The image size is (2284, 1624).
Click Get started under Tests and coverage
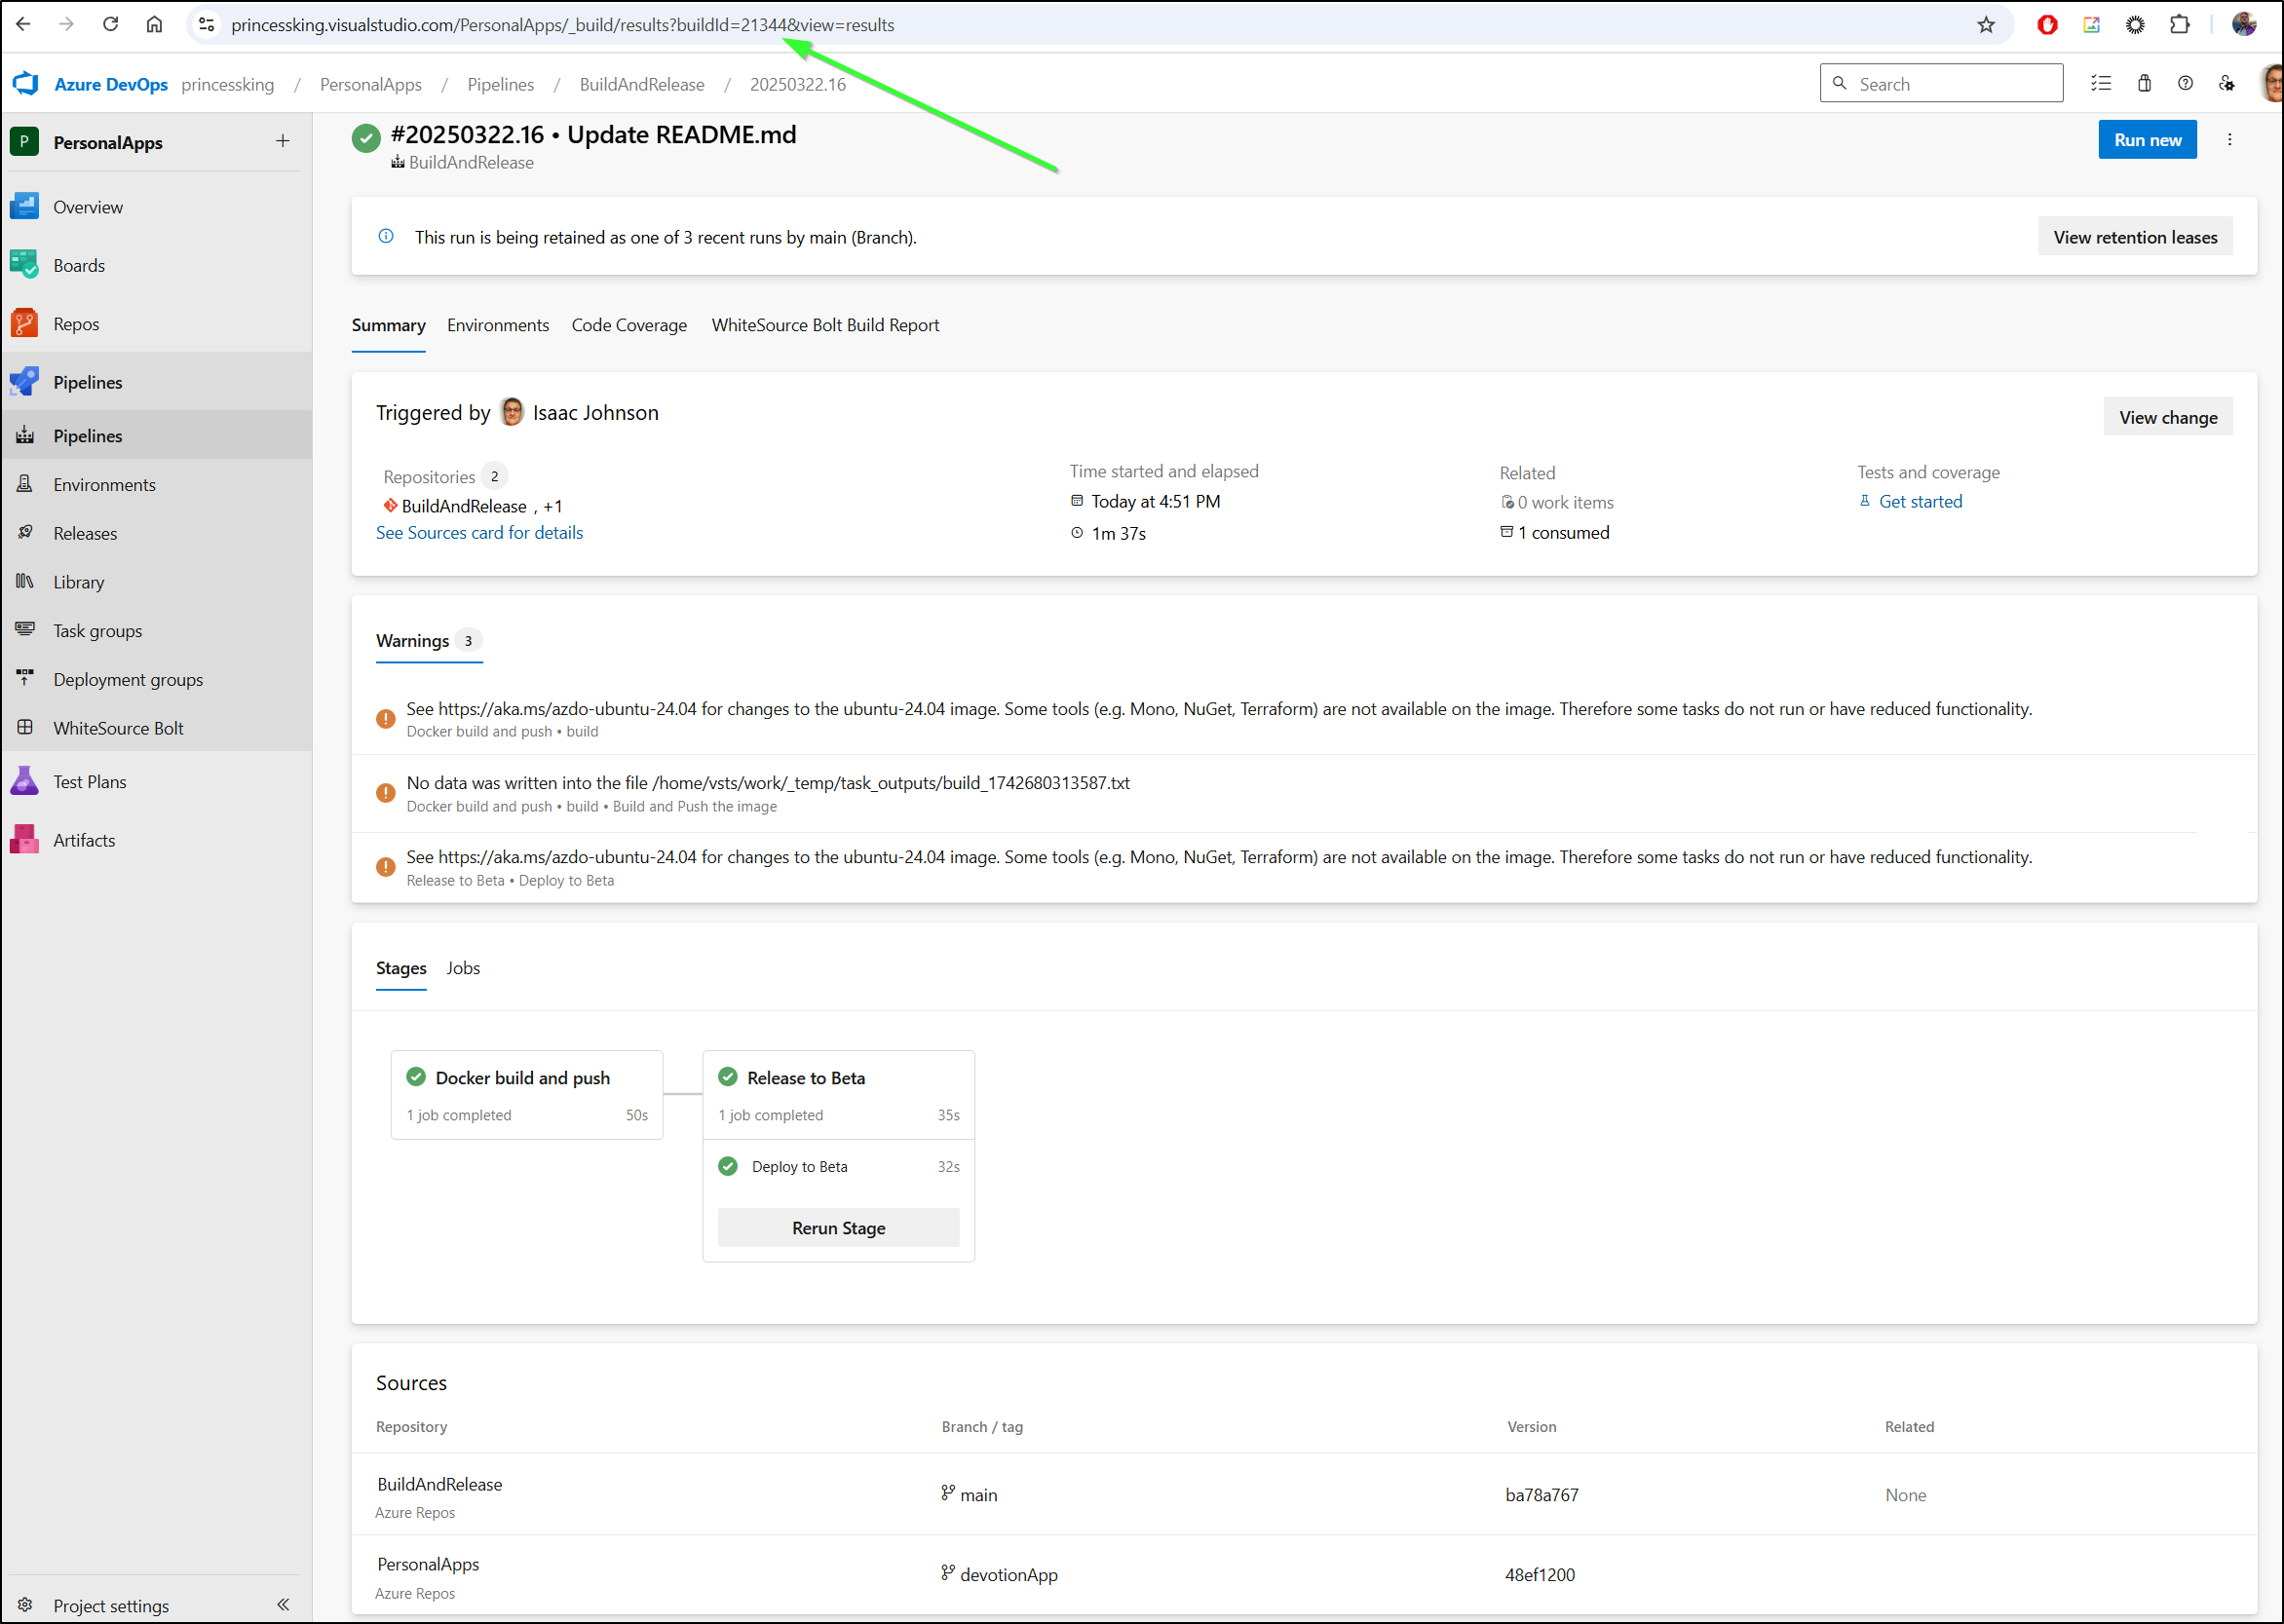coord(1920,502)
